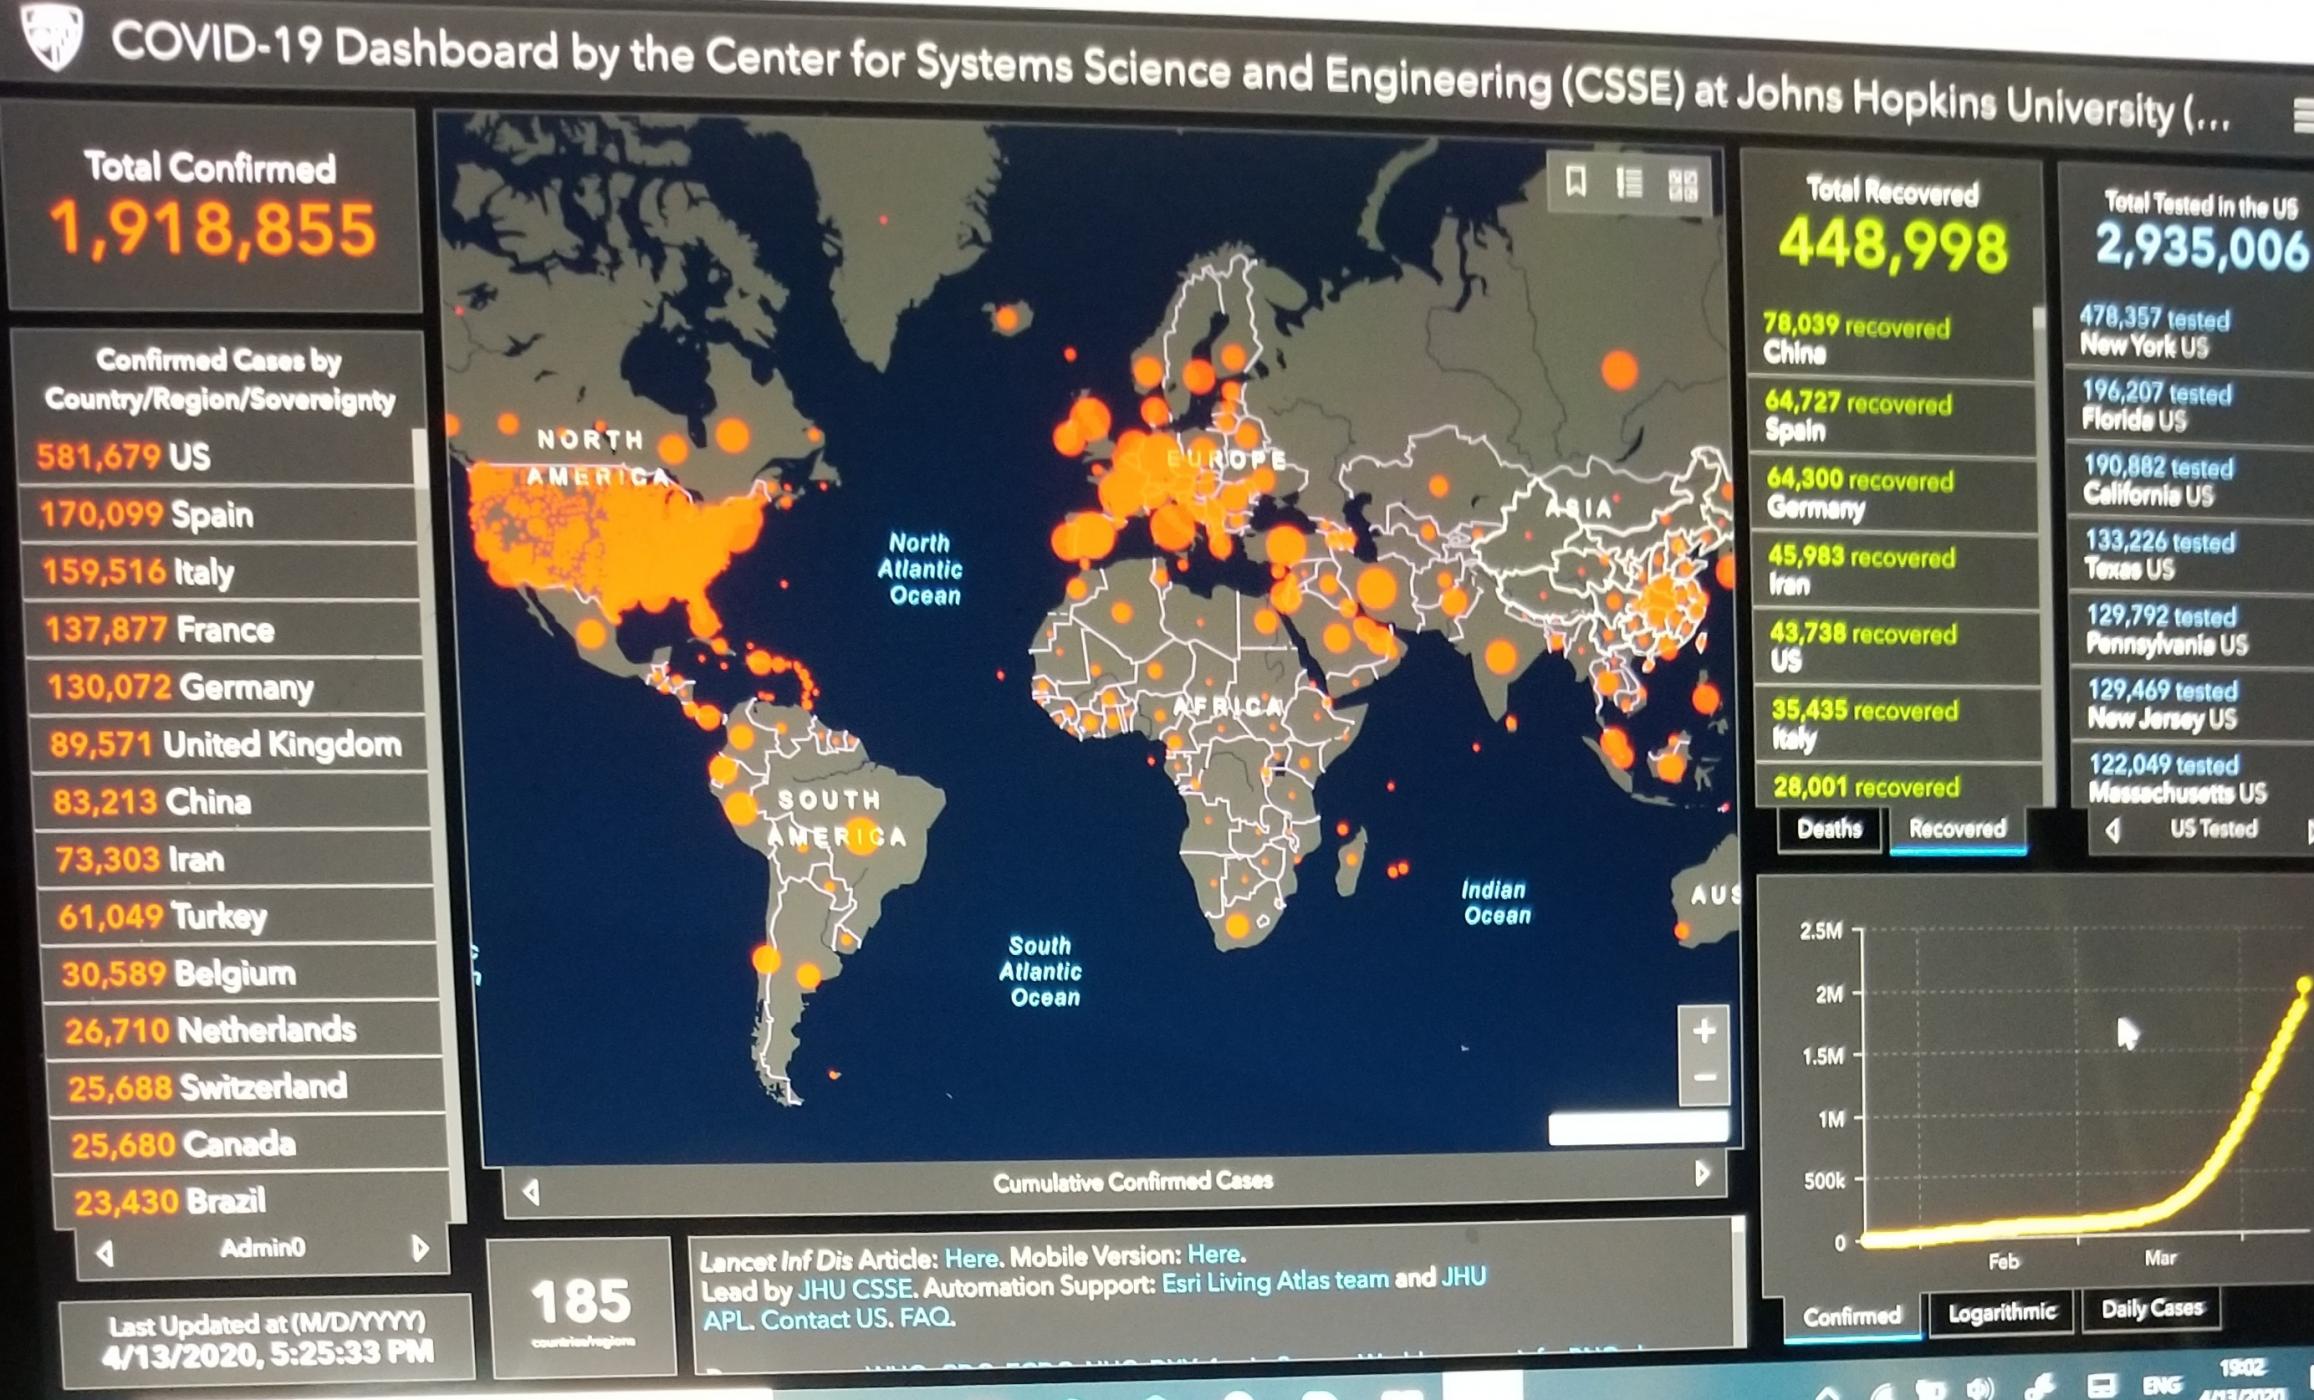The height and width of the screenshot is (1400, 2314).
Task: Open the map legend list icon
Action: click(1629, 183)
